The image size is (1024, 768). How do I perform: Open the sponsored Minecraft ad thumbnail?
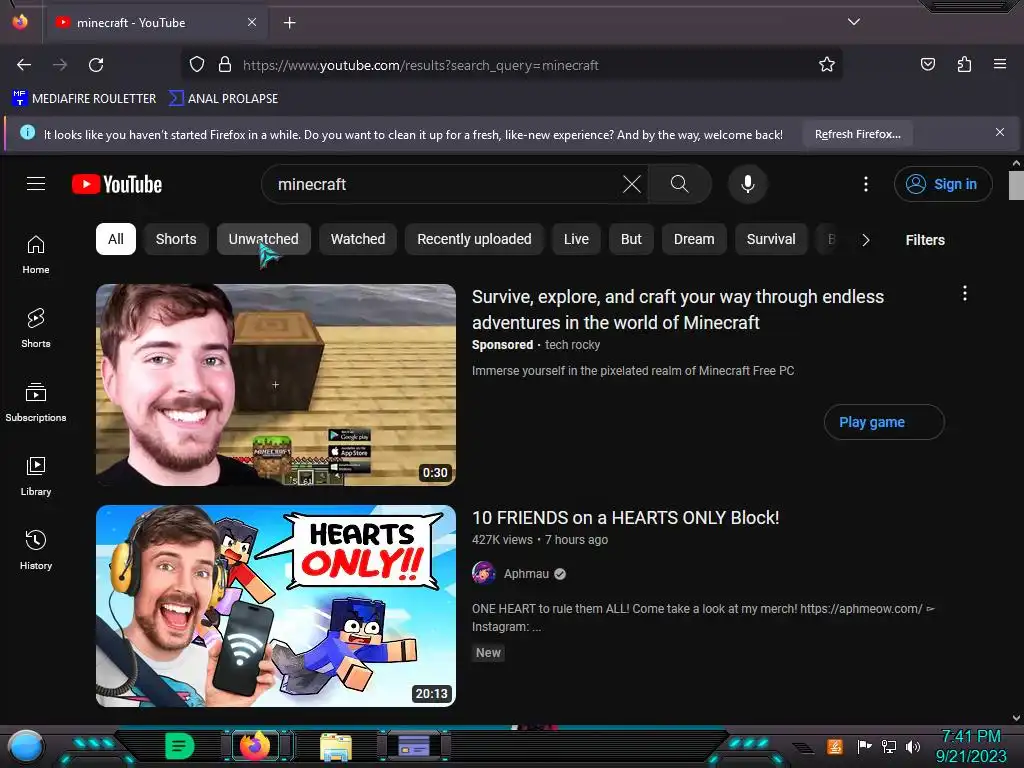(x=276, y=385)
